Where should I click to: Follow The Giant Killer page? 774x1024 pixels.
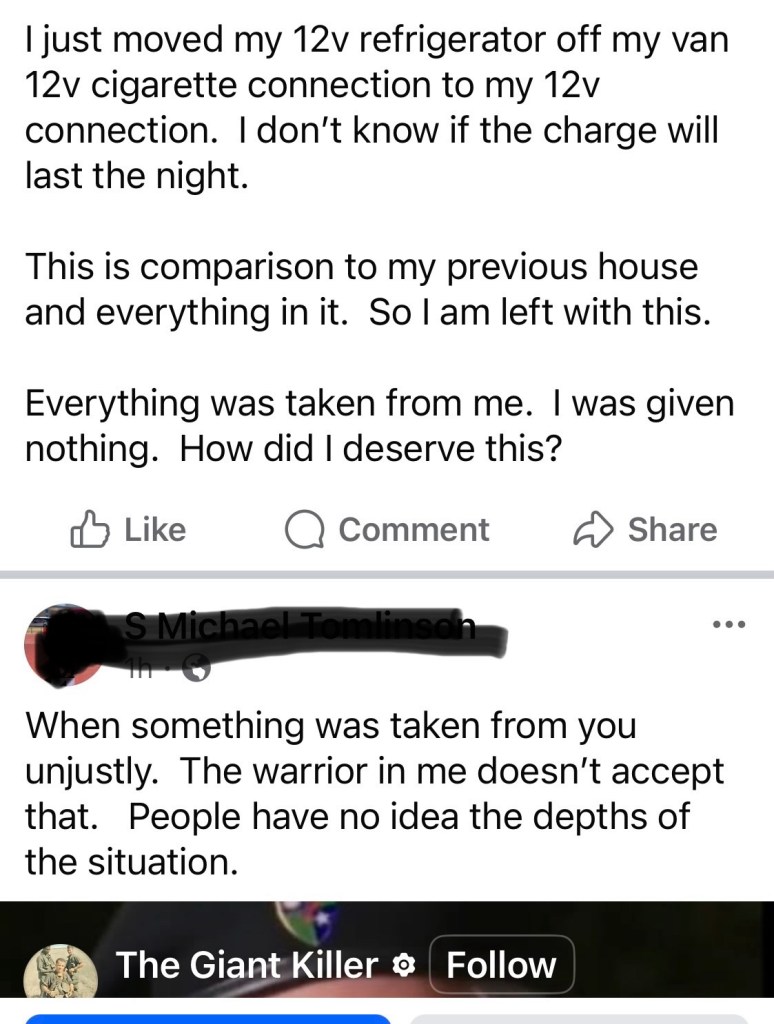pyautogui.click(x=501, y=965)
